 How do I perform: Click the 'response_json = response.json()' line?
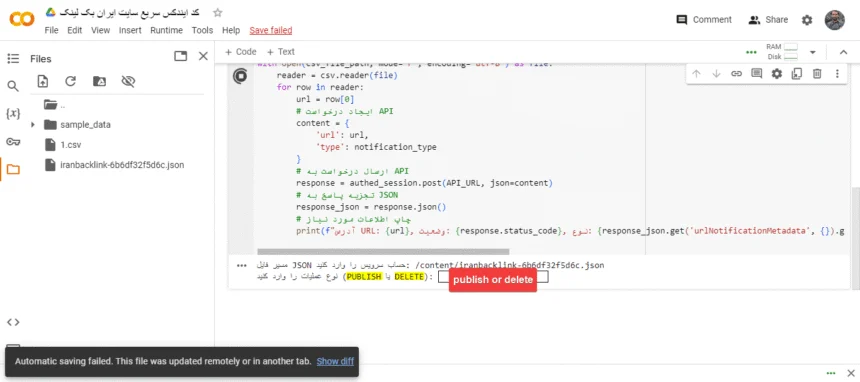click(x=371, y=207)
